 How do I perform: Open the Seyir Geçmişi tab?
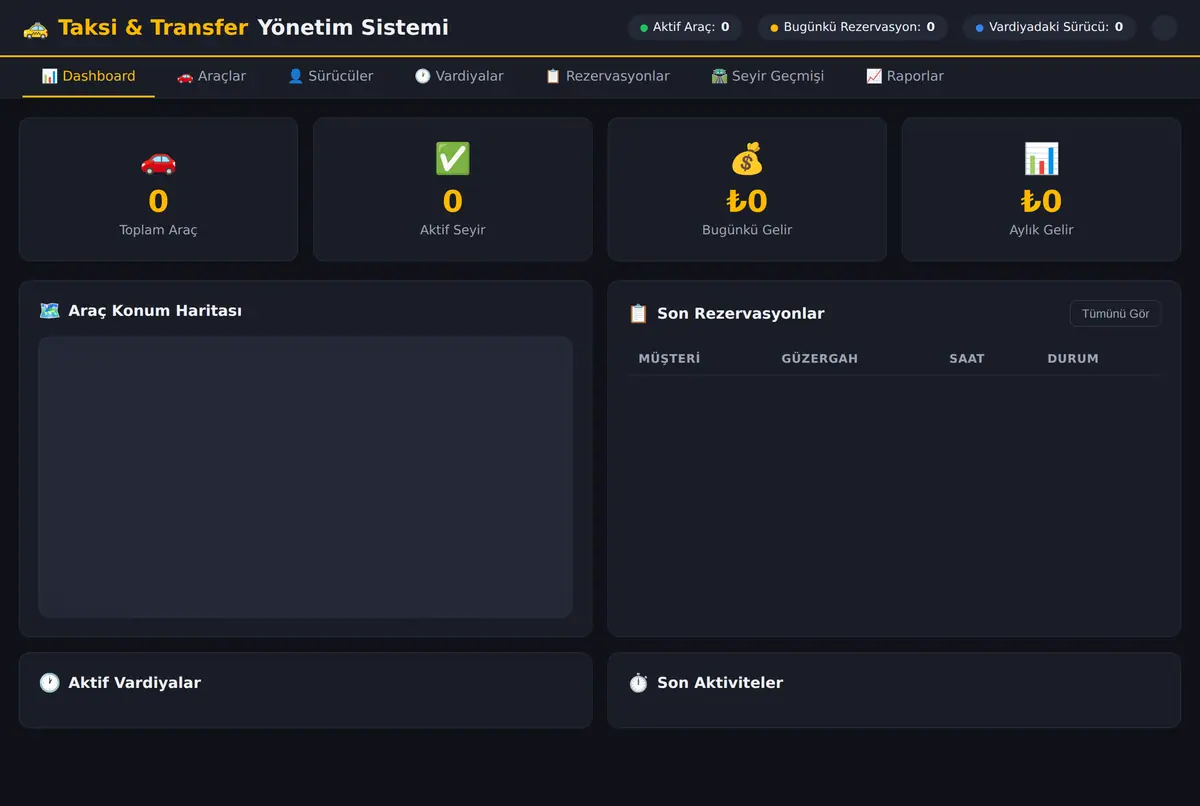point(767,76)
